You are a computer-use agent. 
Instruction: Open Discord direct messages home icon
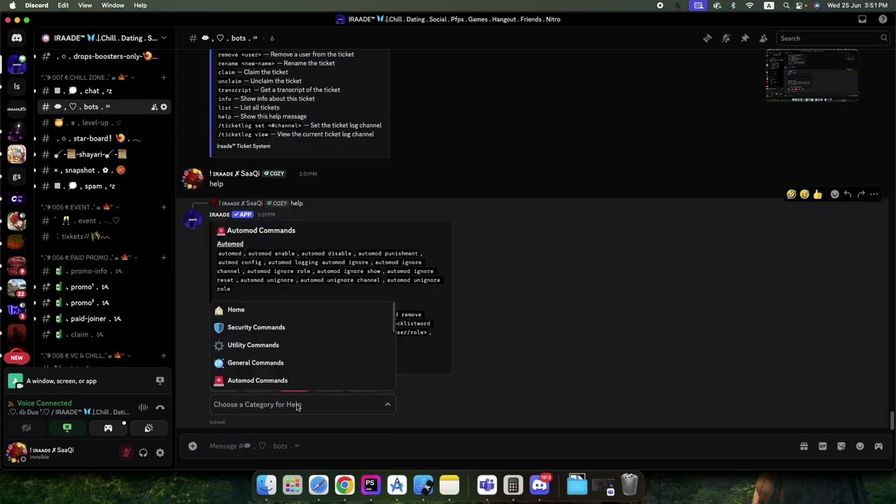(x=17, y=38)
